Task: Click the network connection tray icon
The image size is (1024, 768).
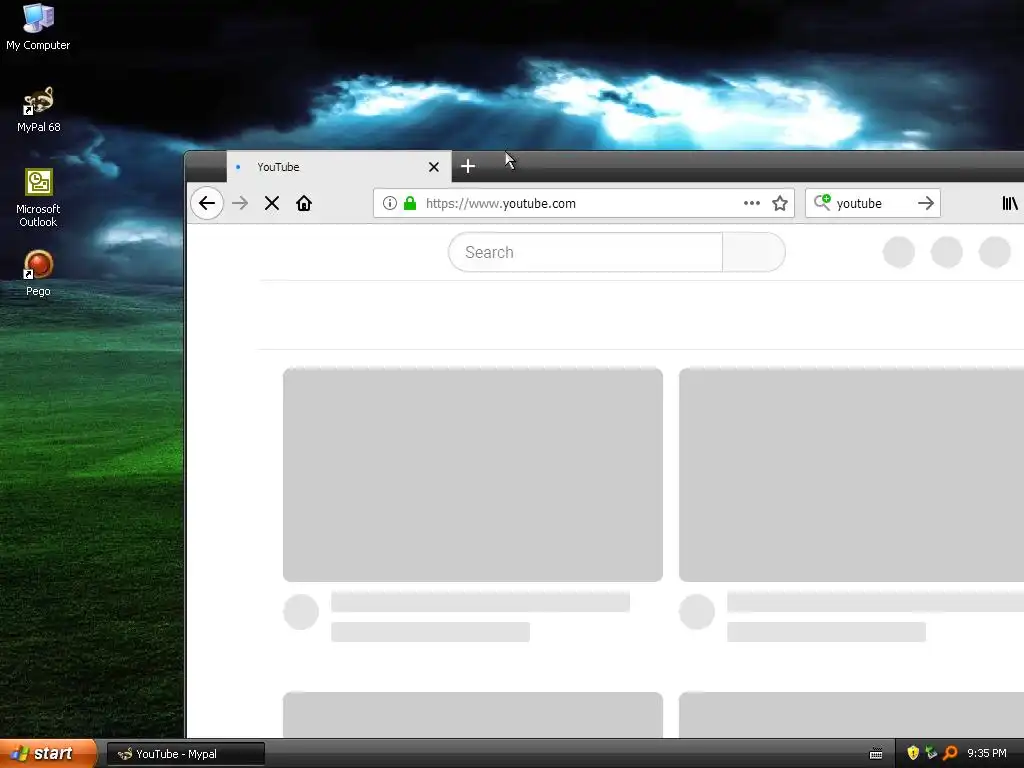Action: coord(931,753)
